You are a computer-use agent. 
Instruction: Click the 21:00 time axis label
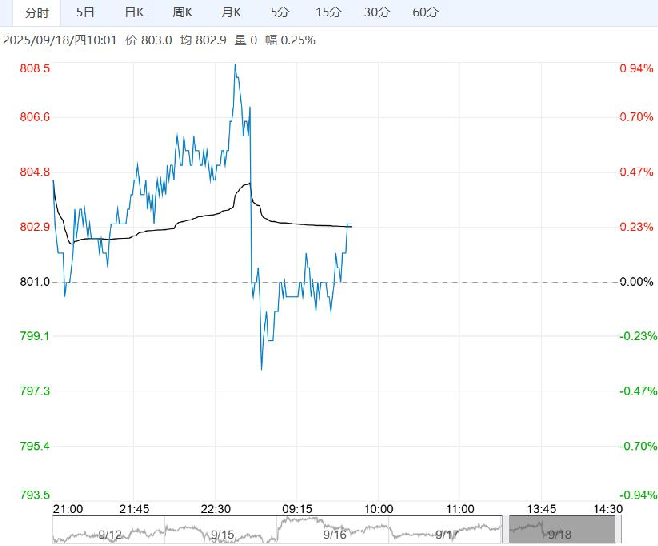point(68,509)
